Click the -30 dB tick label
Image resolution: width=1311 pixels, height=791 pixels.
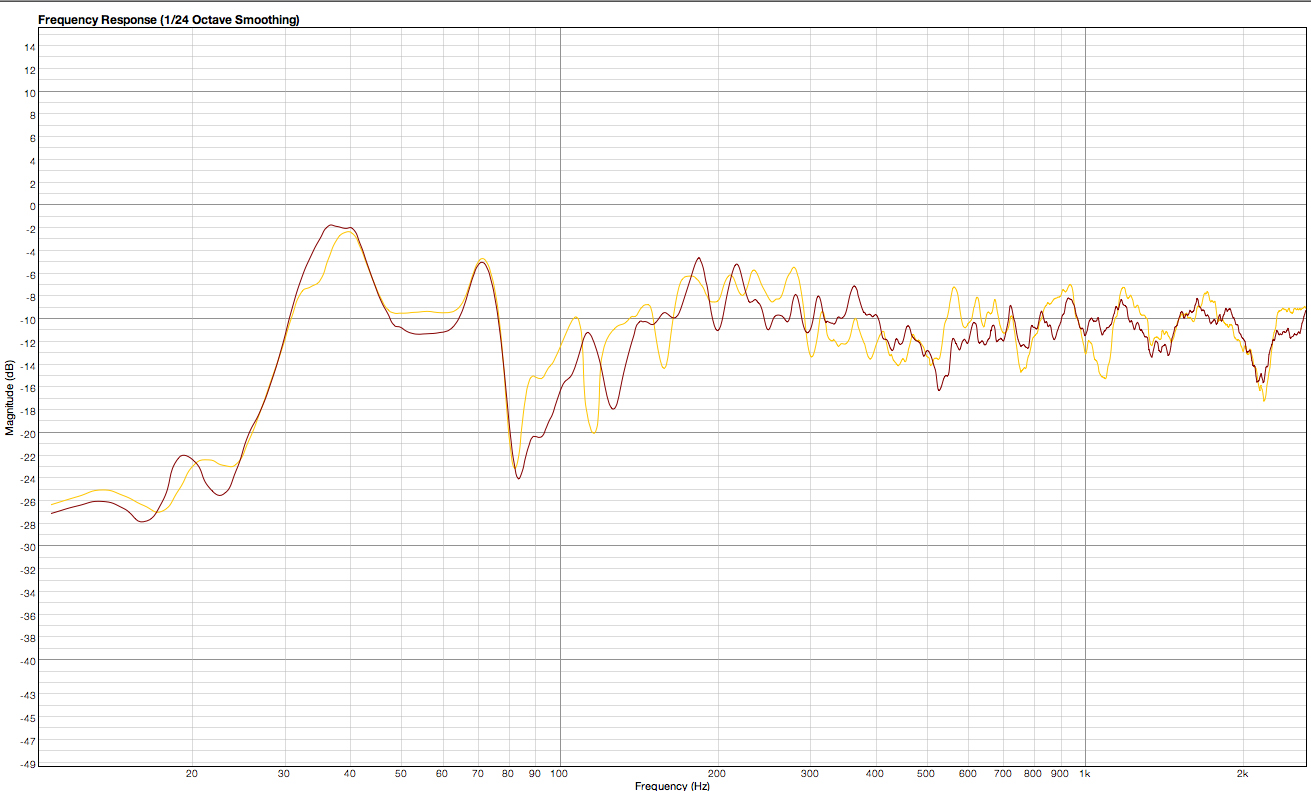[x=29, y=547]
